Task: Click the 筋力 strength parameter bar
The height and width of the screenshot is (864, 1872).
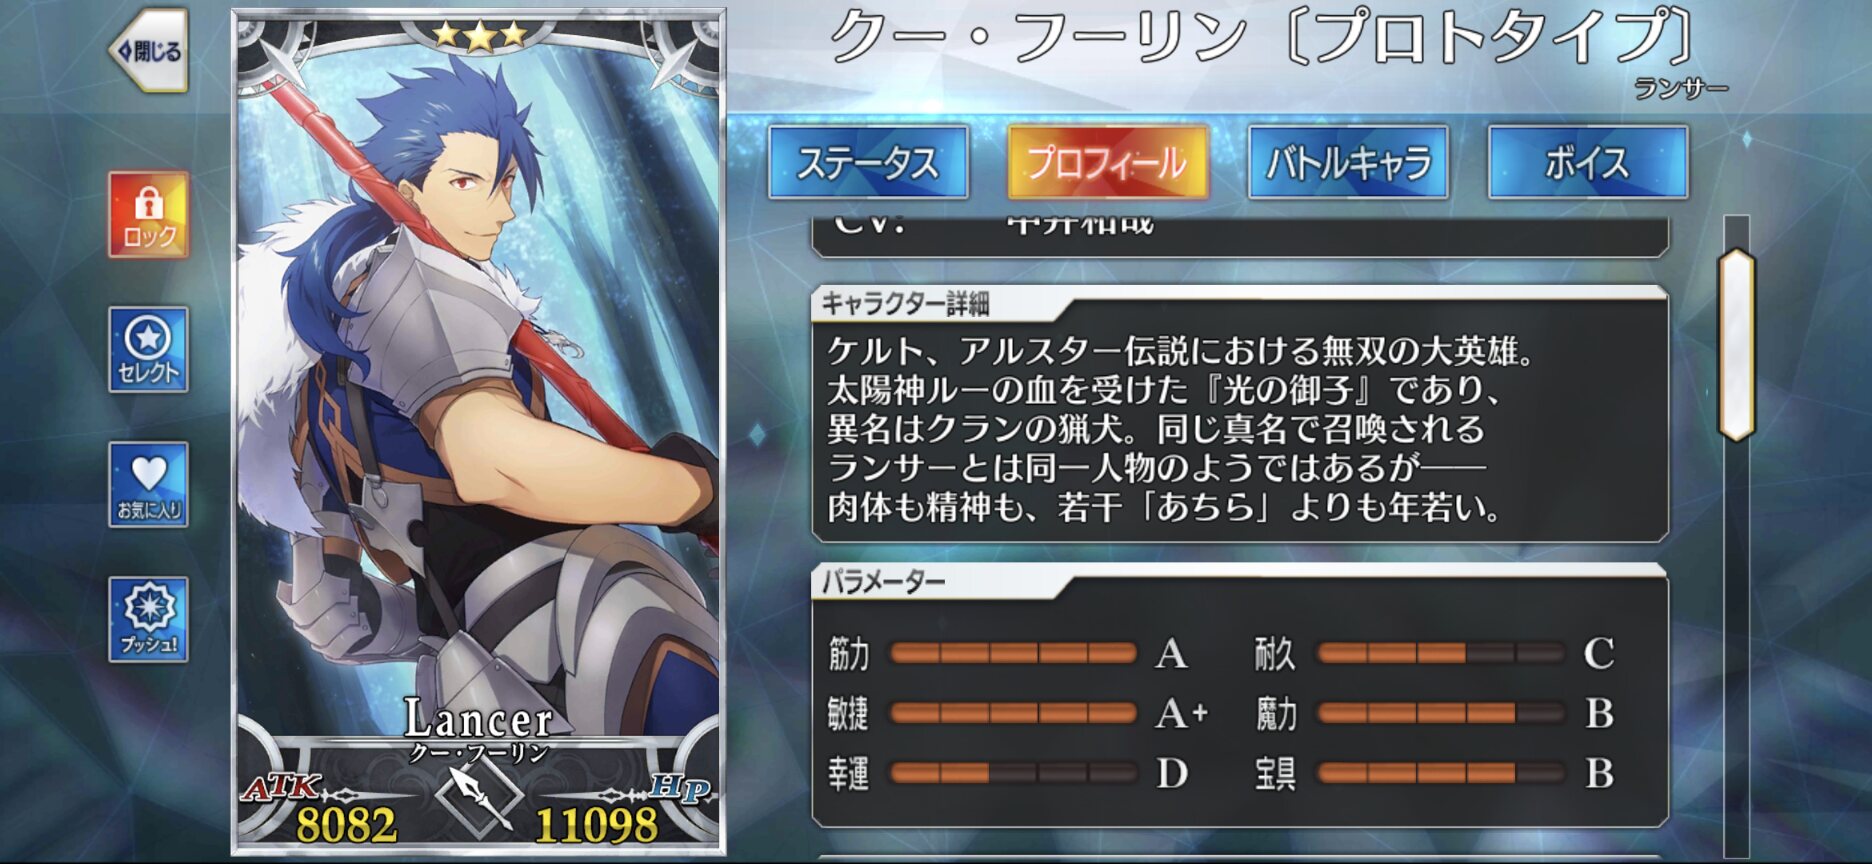Action: coord(1013,654)
